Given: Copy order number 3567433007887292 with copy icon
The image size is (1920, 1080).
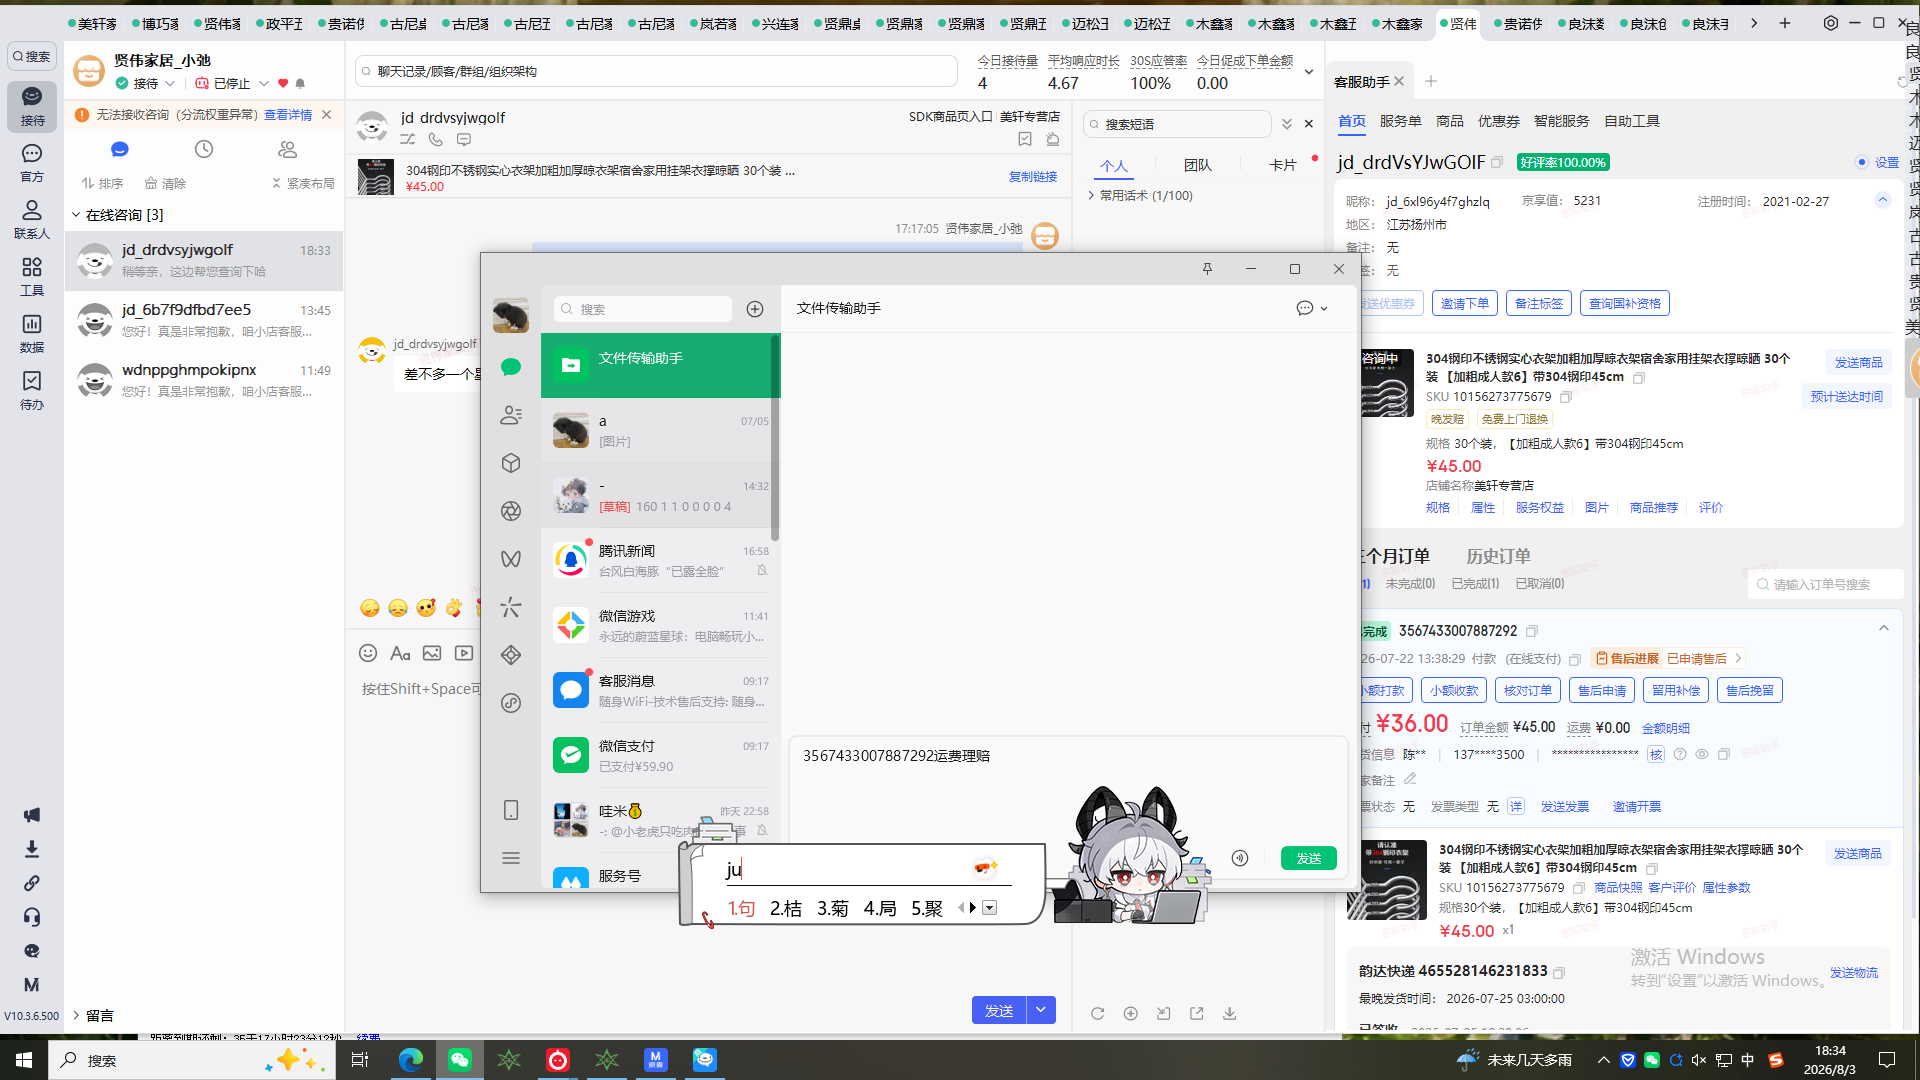Looking at the screenshot, I should coord(1532,631).
